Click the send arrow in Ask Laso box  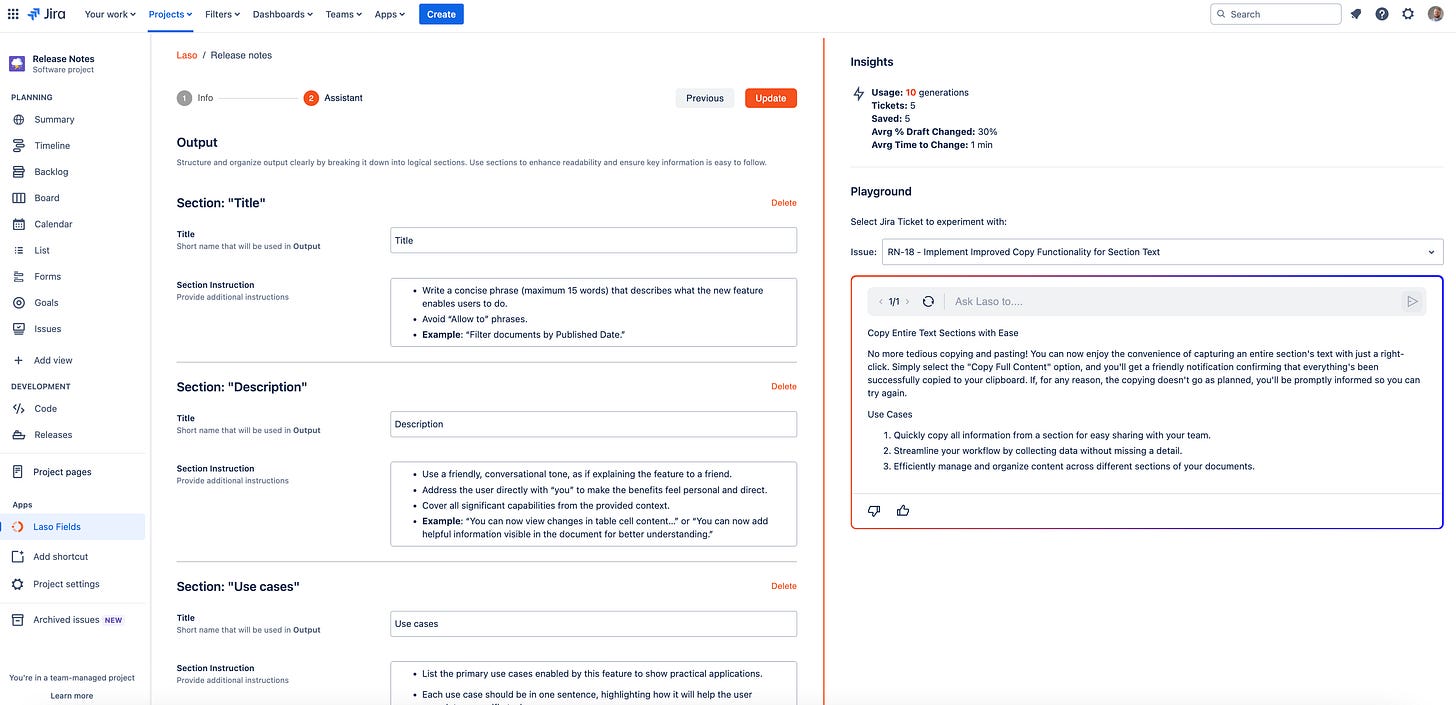[x=1412, y=301]
